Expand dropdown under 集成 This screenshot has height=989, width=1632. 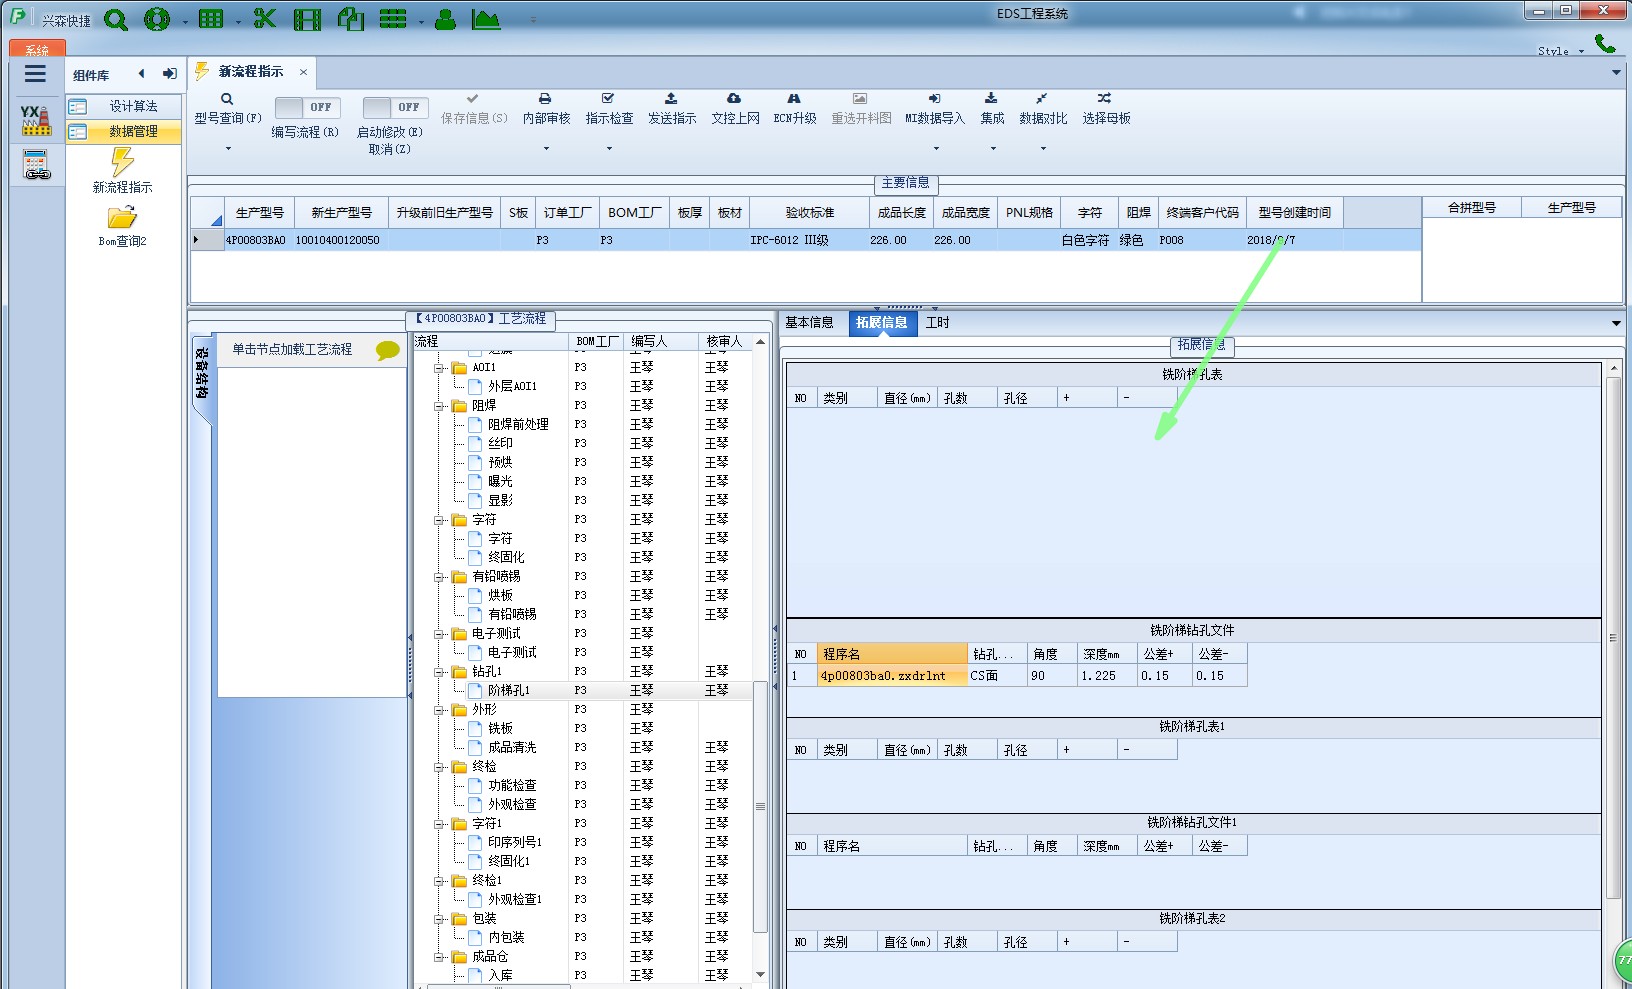993,149
